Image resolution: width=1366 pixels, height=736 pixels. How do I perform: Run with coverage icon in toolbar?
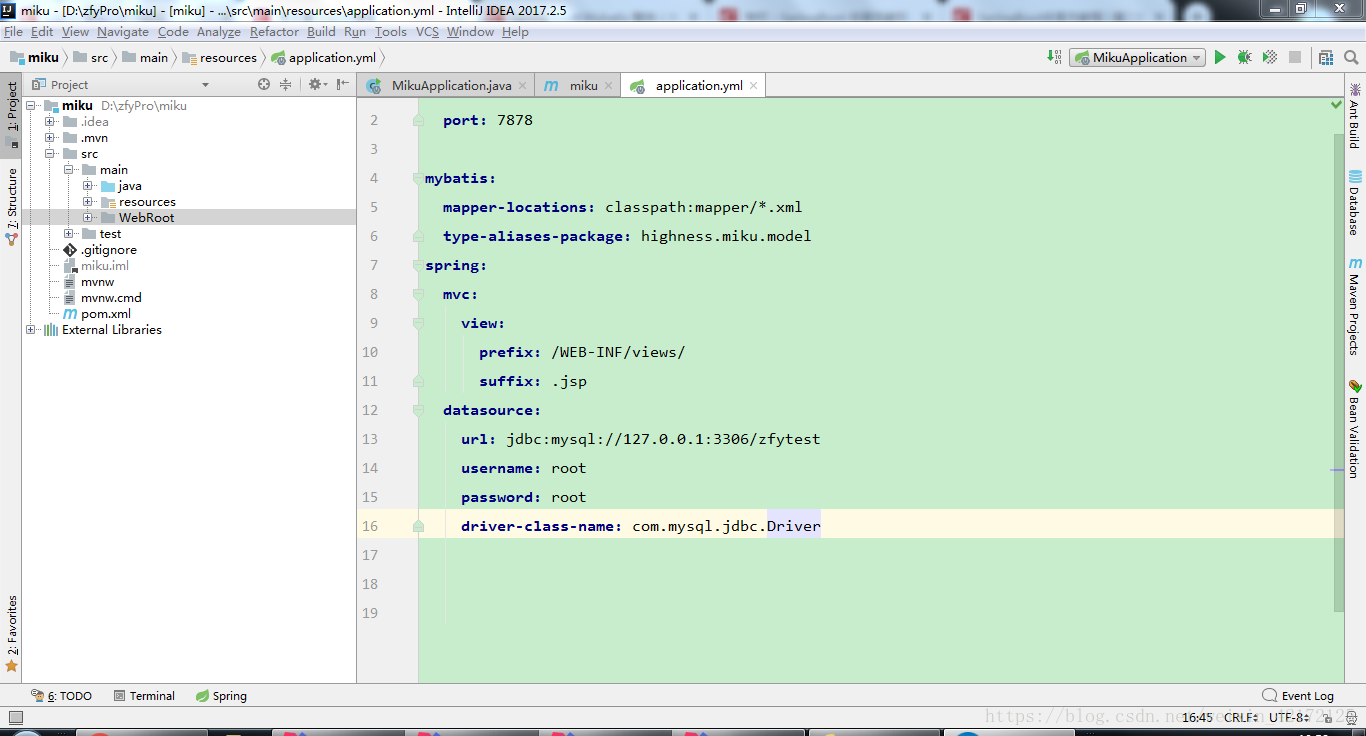[x=1269, y=58]
